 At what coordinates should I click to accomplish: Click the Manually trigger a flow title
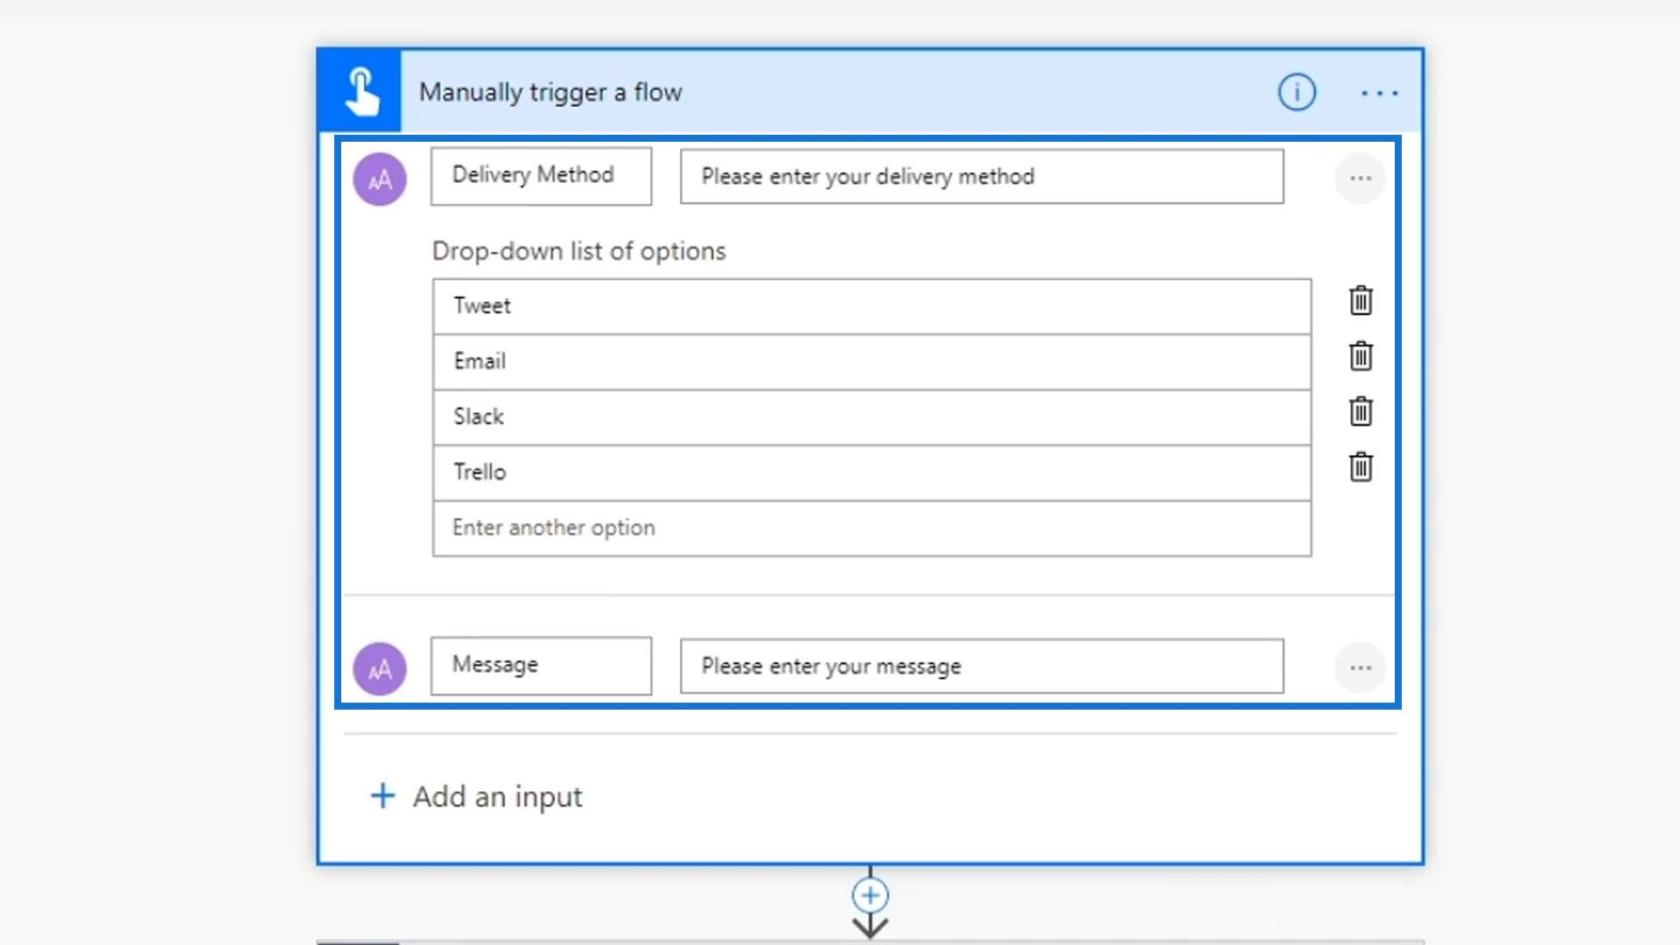click(x=550, y=92)
